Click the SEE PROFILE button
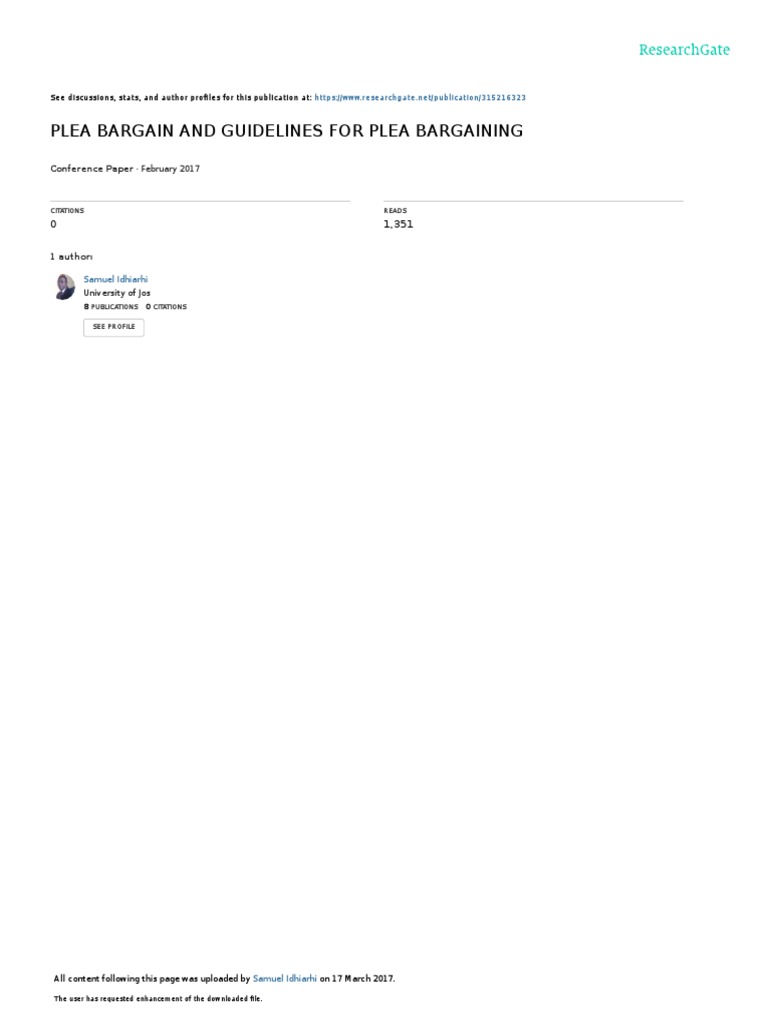 114,327
